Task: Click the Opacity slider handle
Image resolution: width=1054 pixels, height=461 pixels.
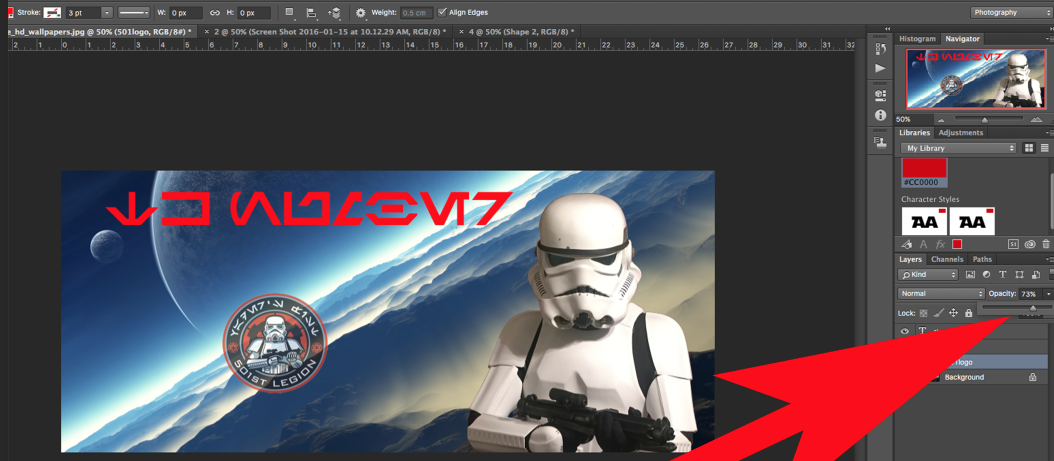Action: tap(1032, 308)
